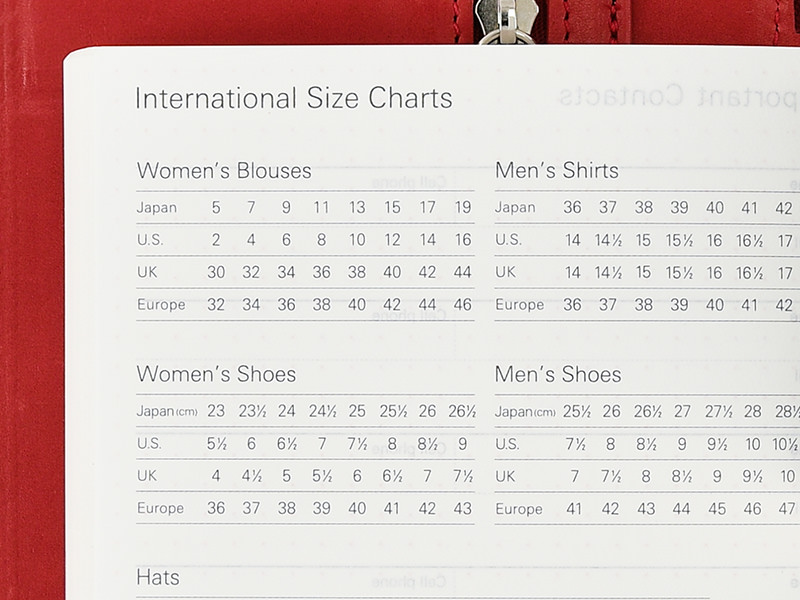Click U.S. size 9 in Women's Shoes

[462, 444]
